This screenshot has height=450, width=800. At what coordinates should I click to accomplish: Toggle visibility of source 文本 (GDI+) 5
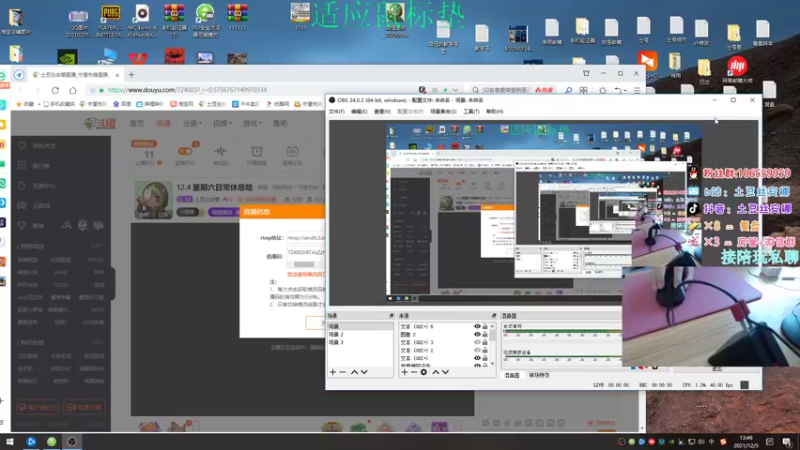[x=477, y=327]
